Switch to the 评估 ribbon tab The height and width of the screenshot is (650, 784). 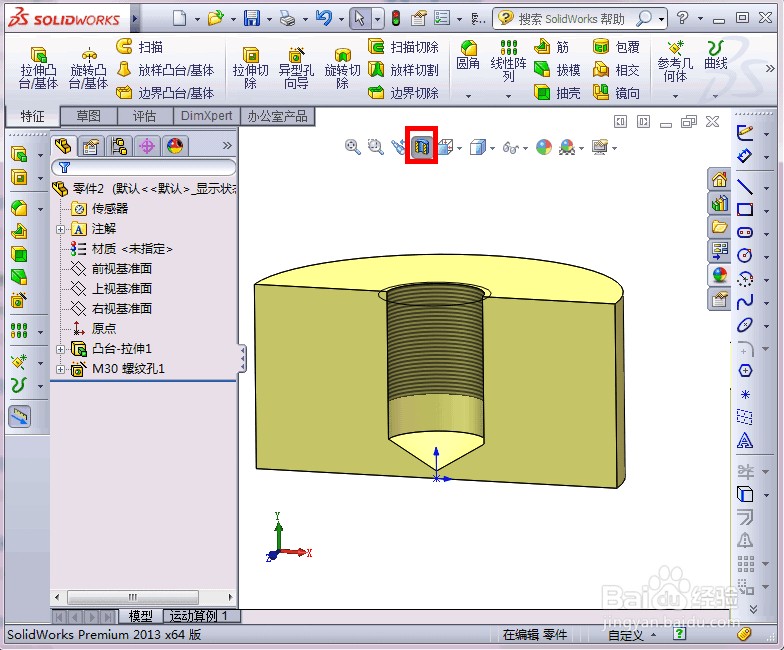coord(144,116)
